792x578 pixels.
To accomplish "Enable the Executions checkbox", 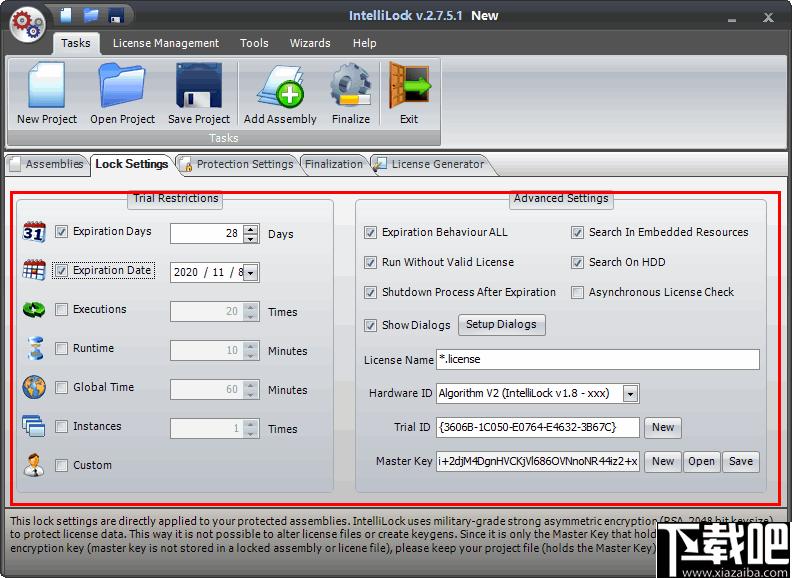I will (x=61, y=309).
